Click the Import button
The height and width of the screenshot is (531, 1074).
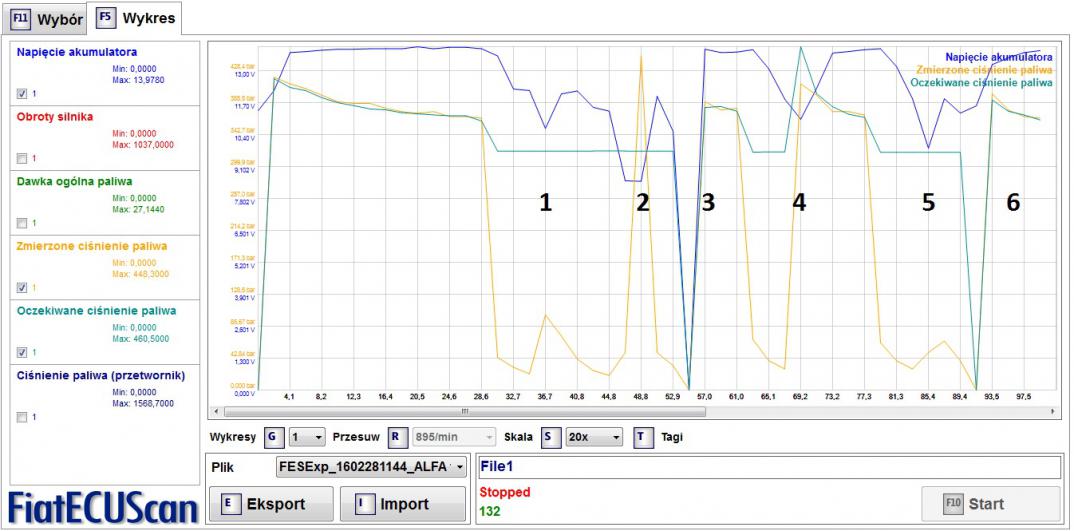point(403,504)
